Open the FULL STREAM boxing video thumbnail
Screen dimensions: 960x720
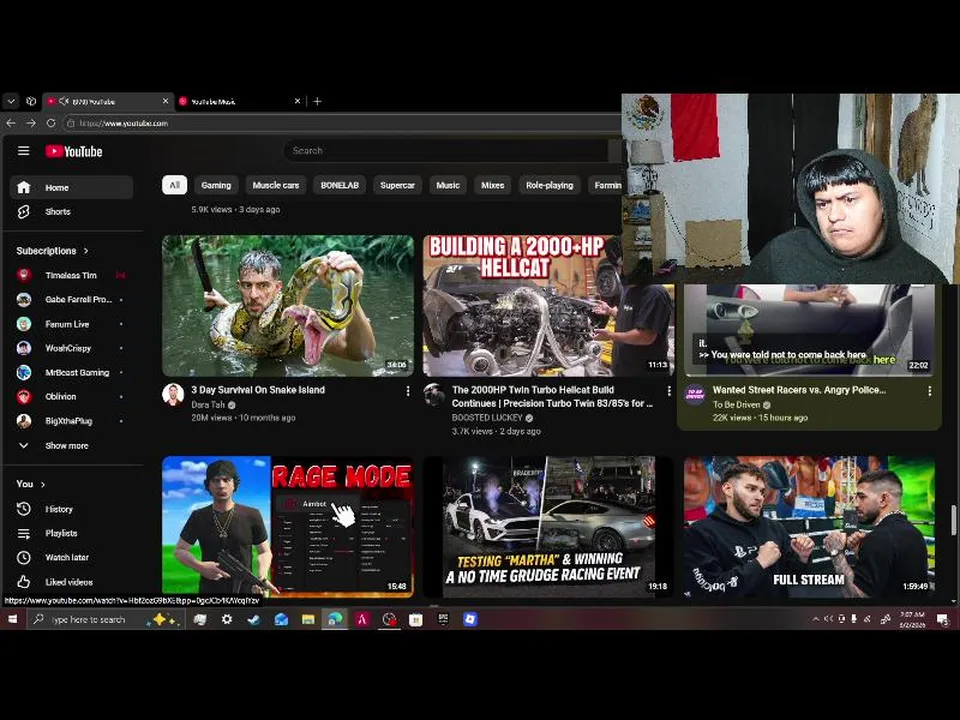tap(809, 527)
